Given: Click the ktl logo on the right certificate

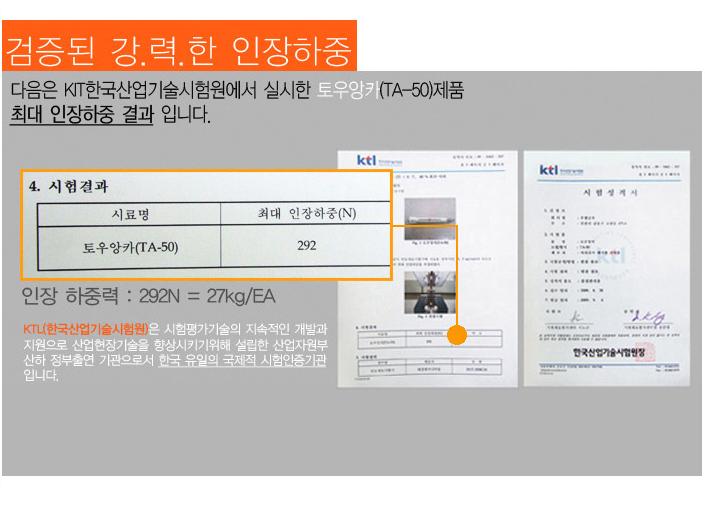Looking at the screenshot, I should tap(549, 170).
